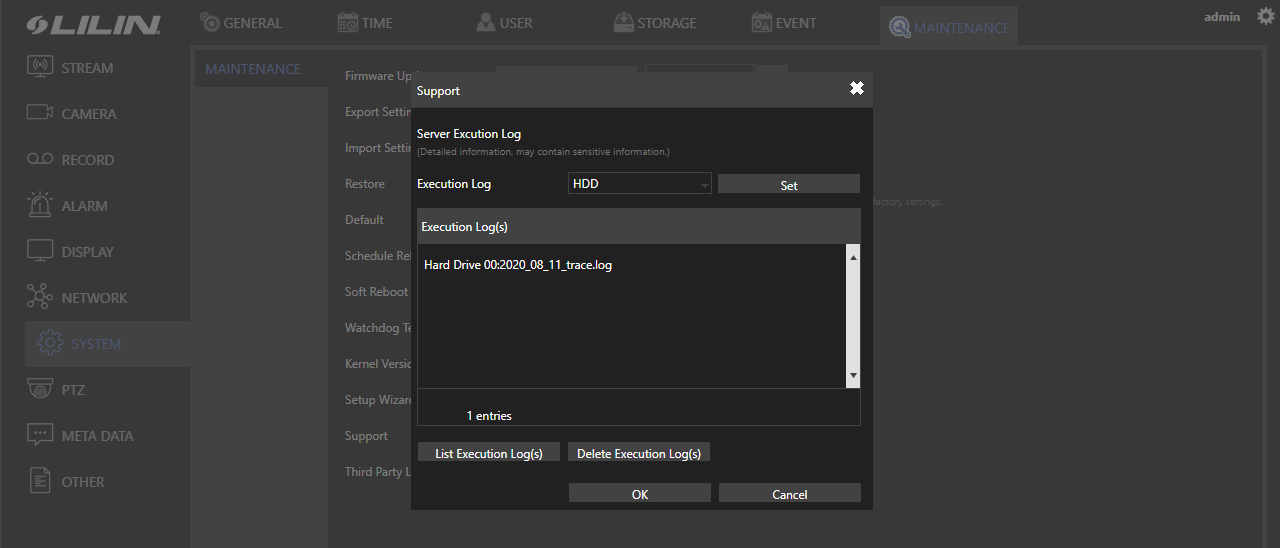Switch to the Storage tab
1280x548 pixels.
[654, 23]
